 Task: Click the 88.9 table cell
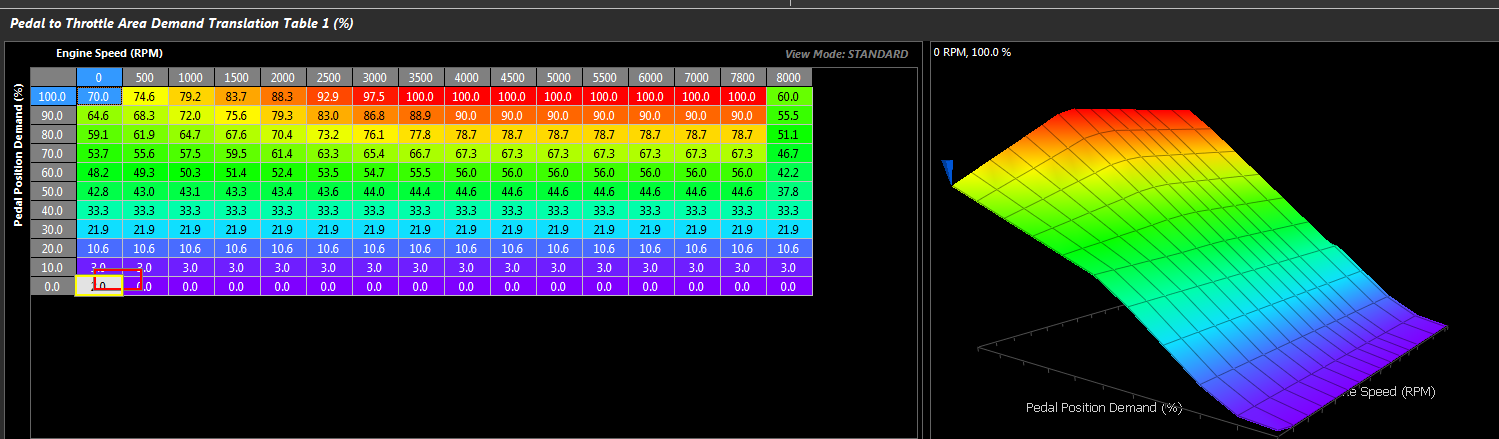point(421,116)
